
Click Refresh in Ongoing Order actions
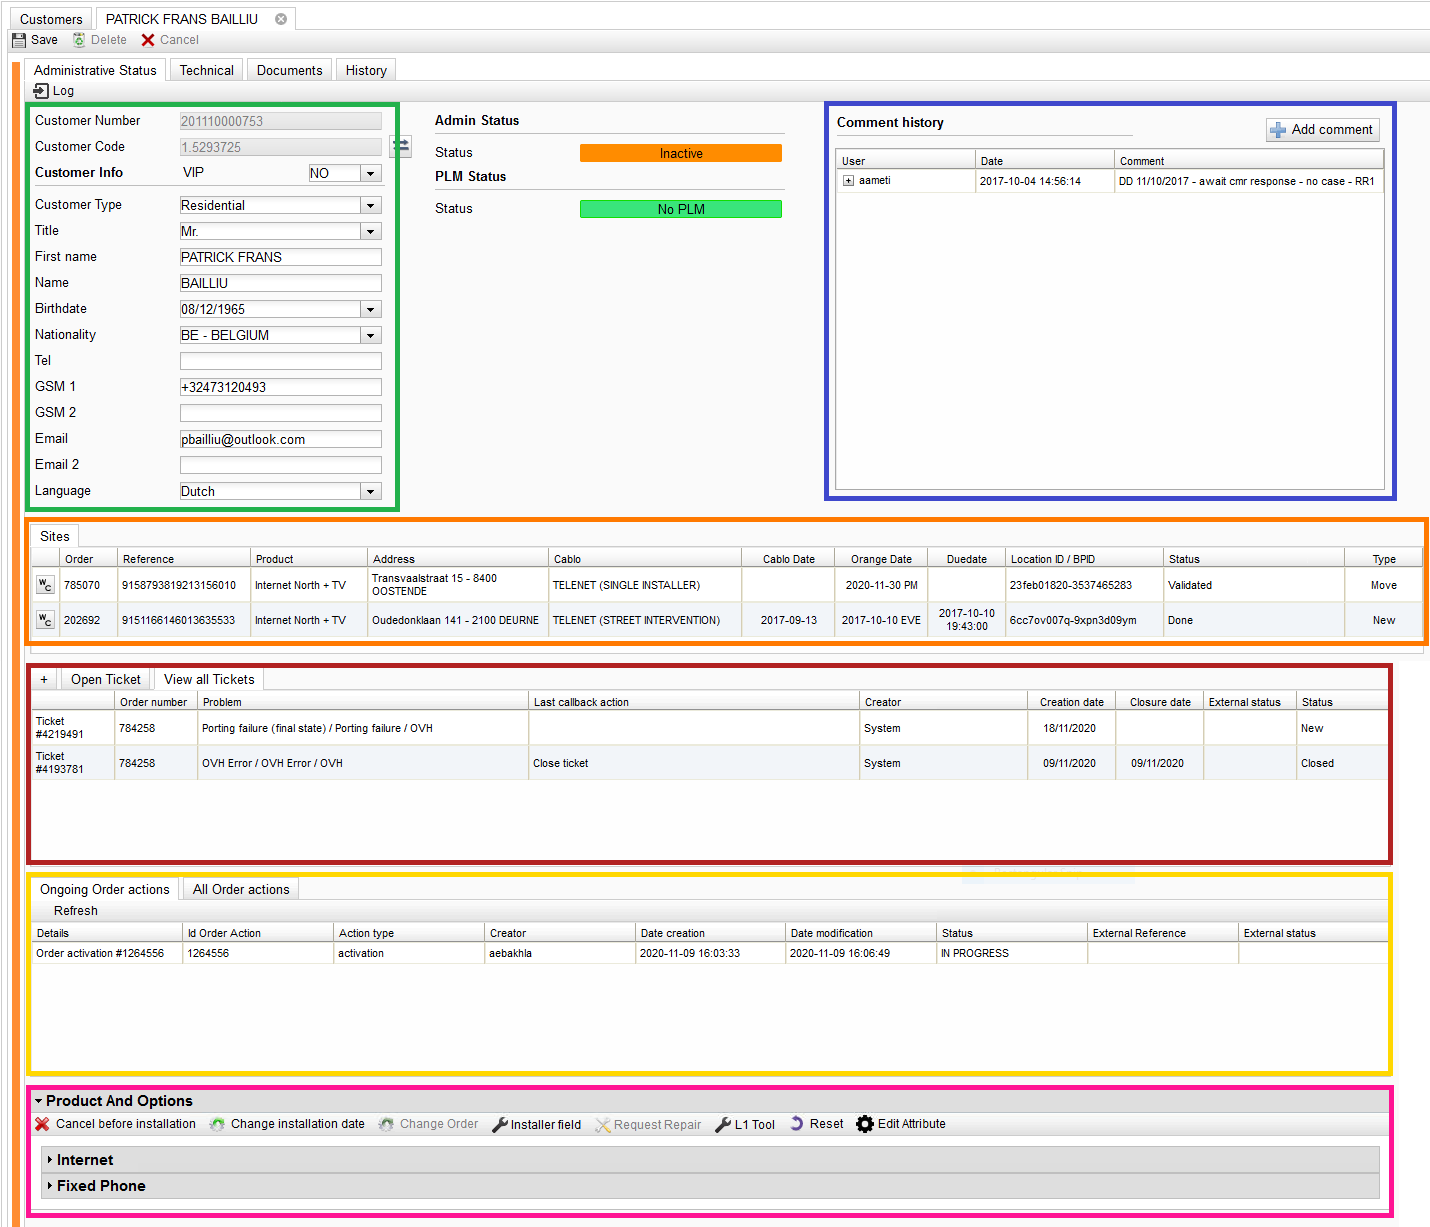pos(76,911)
